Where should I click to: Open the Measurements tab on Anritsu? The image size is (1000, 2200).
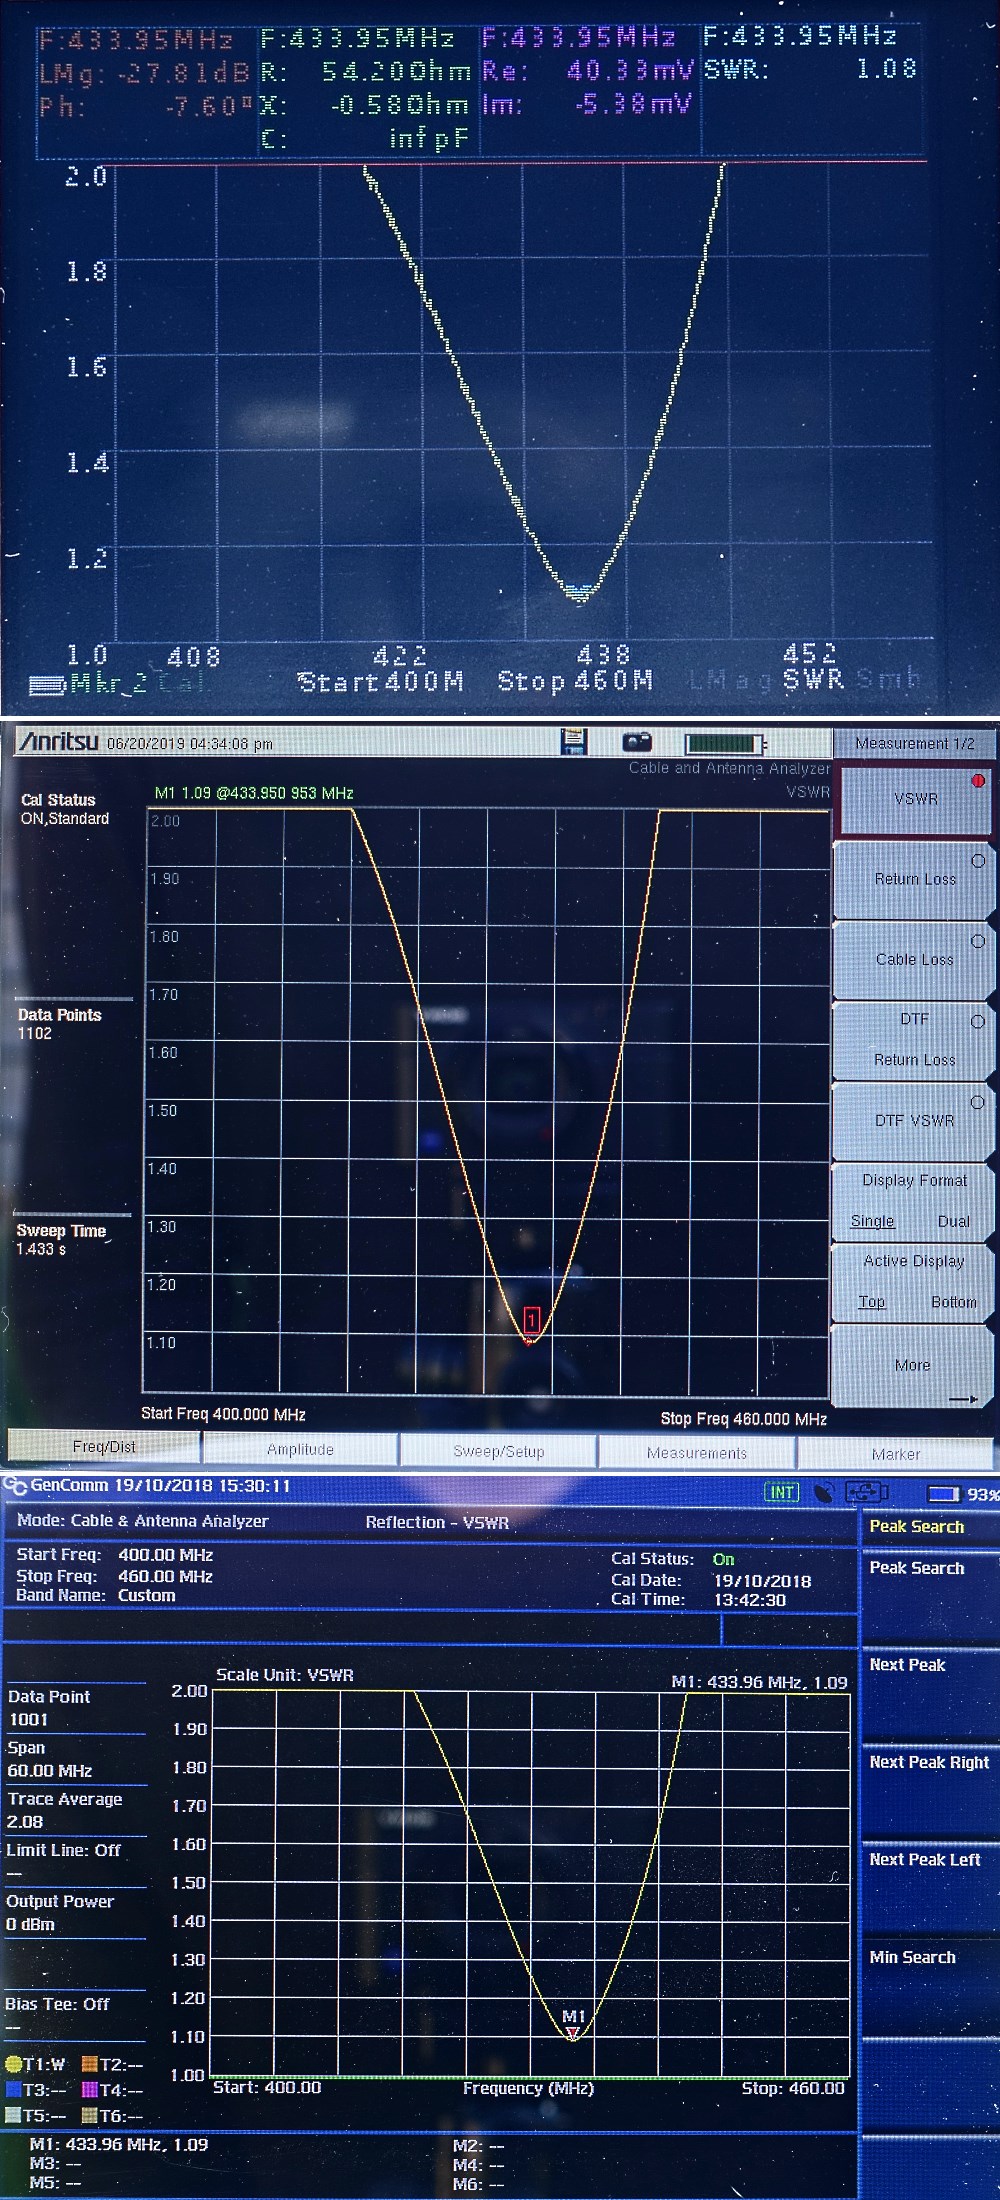[697, 1453]
